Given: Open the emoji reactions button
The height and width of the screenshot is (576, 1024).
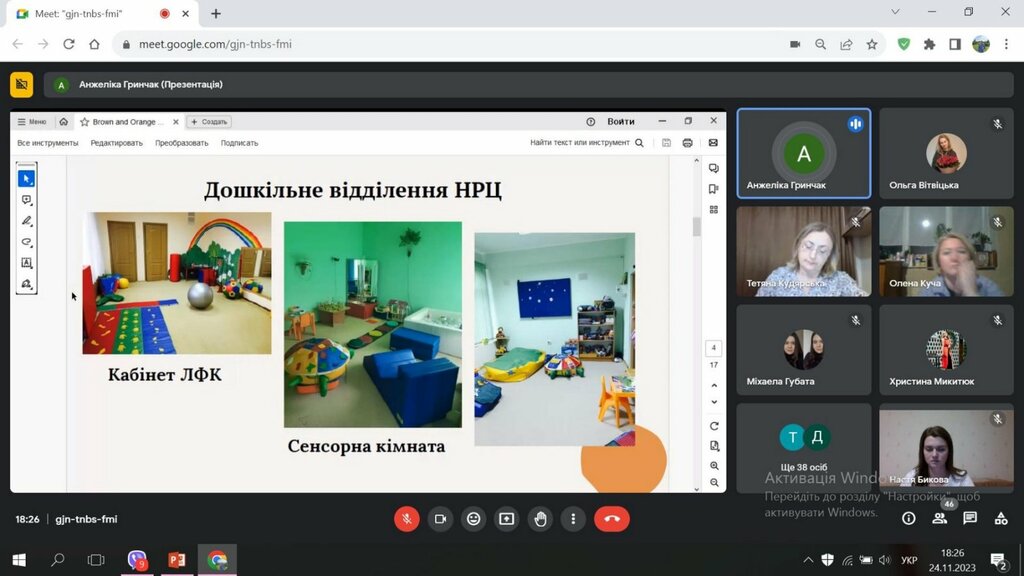Looking at the screenshot, I should tap(473, 519).
